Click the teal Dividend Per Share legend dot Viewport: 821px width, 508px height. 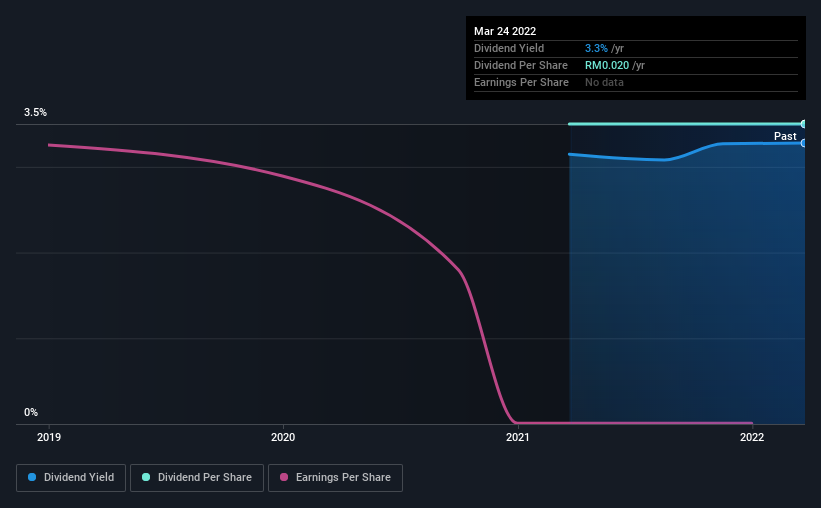click(x=146, y=477)
